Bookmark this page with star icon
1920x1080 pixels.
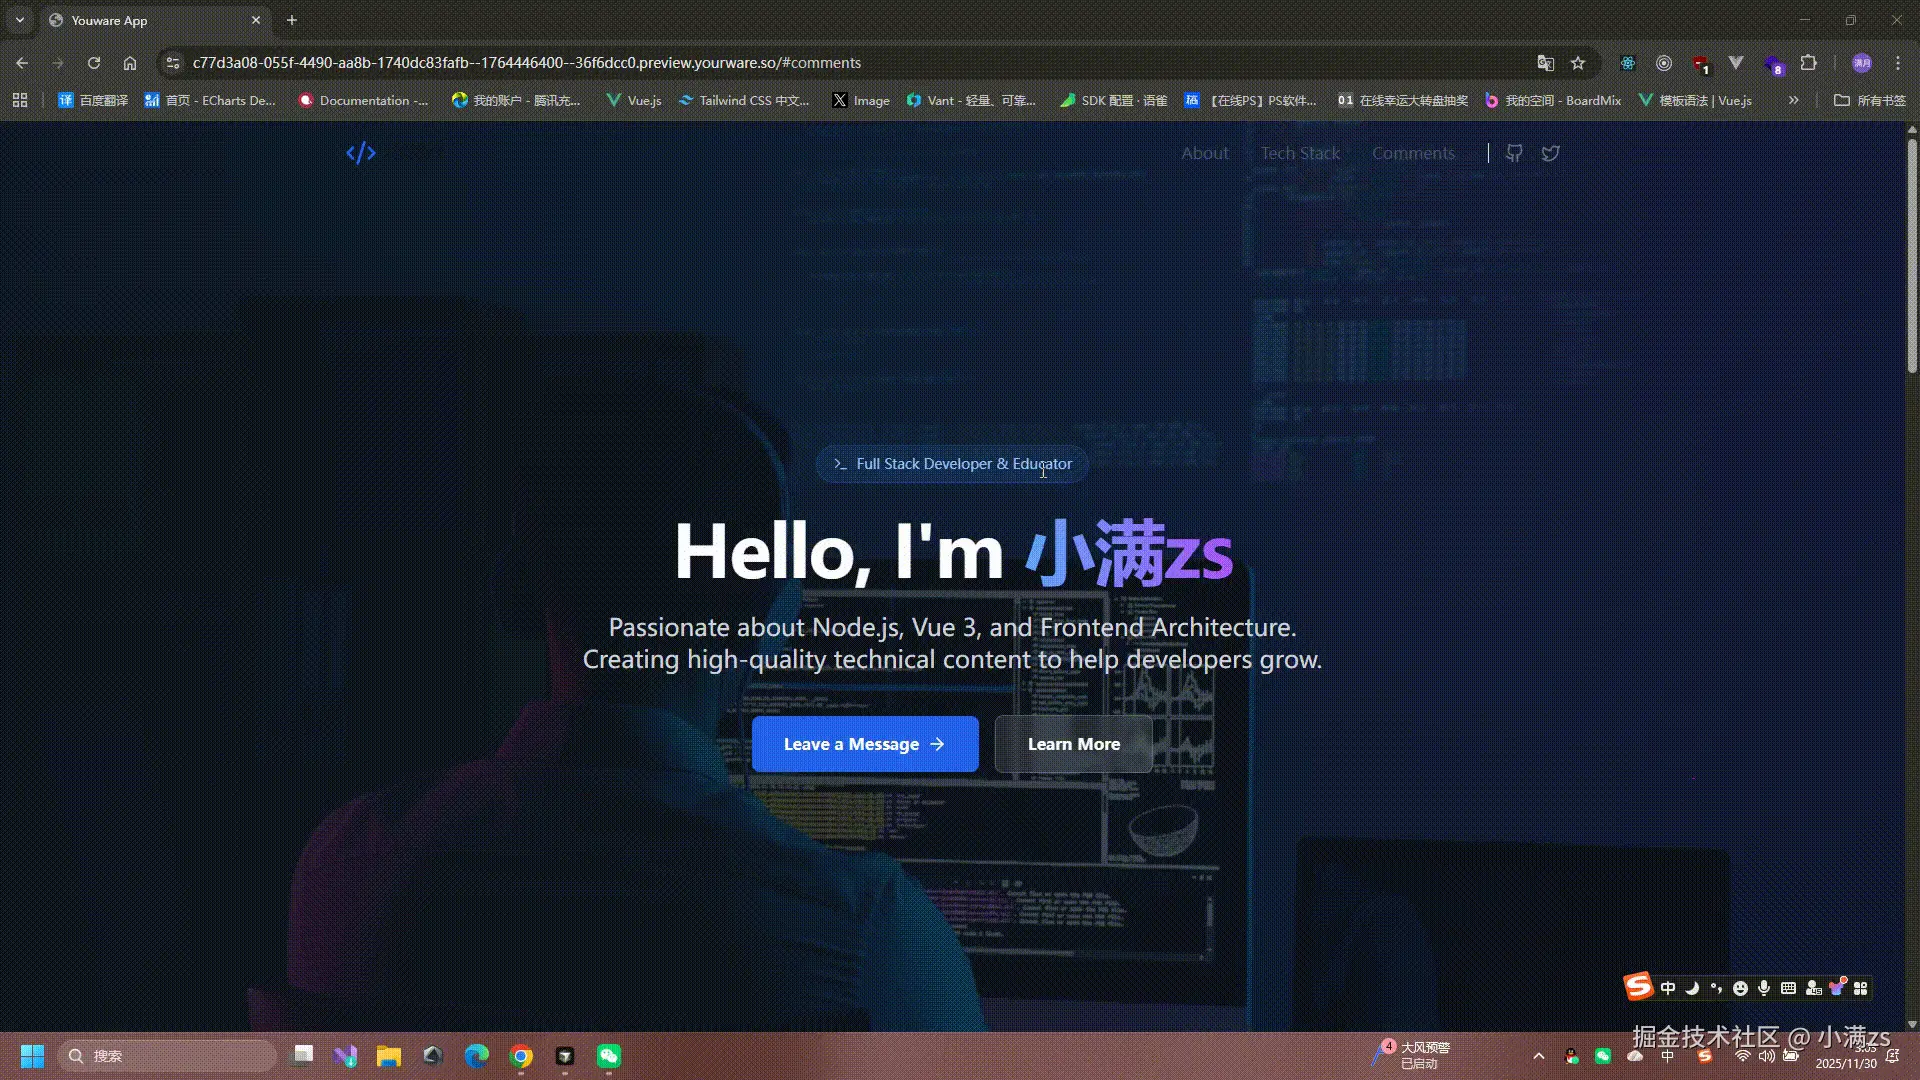[x=1578, y=63]
